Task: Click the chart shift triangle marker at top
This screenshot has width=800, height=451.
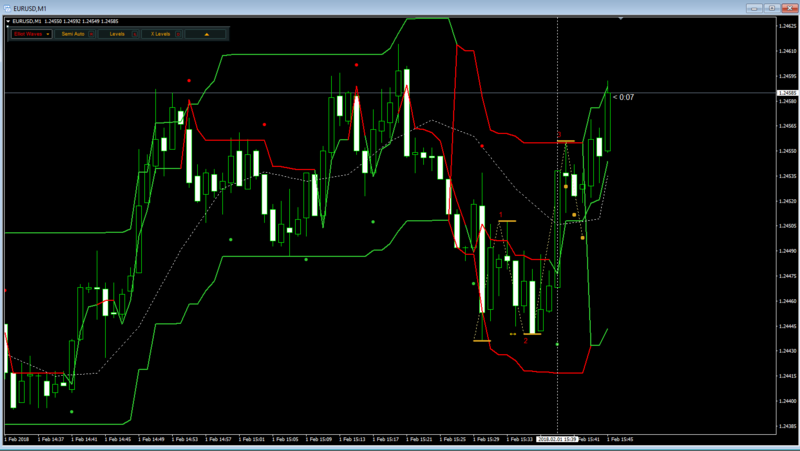Action: [x=621, y=18]
